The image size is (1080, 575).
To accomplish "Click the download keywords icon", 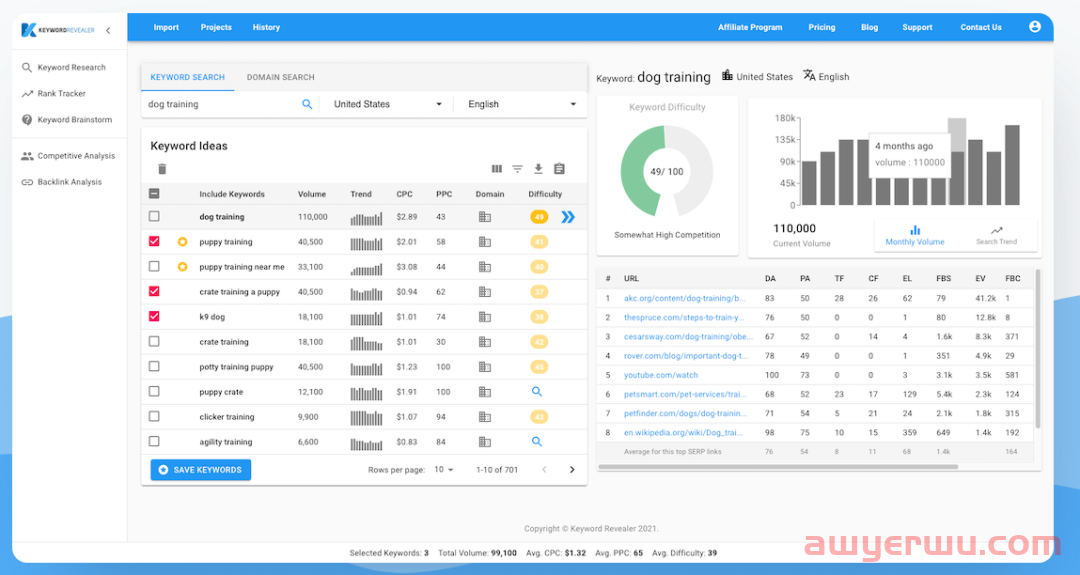I will tap(539, 169).
